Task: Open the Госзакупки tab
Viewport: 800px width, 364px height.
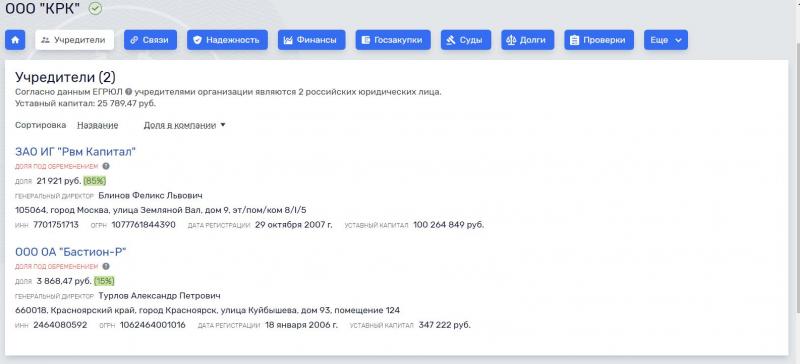Action: (393, 40)
